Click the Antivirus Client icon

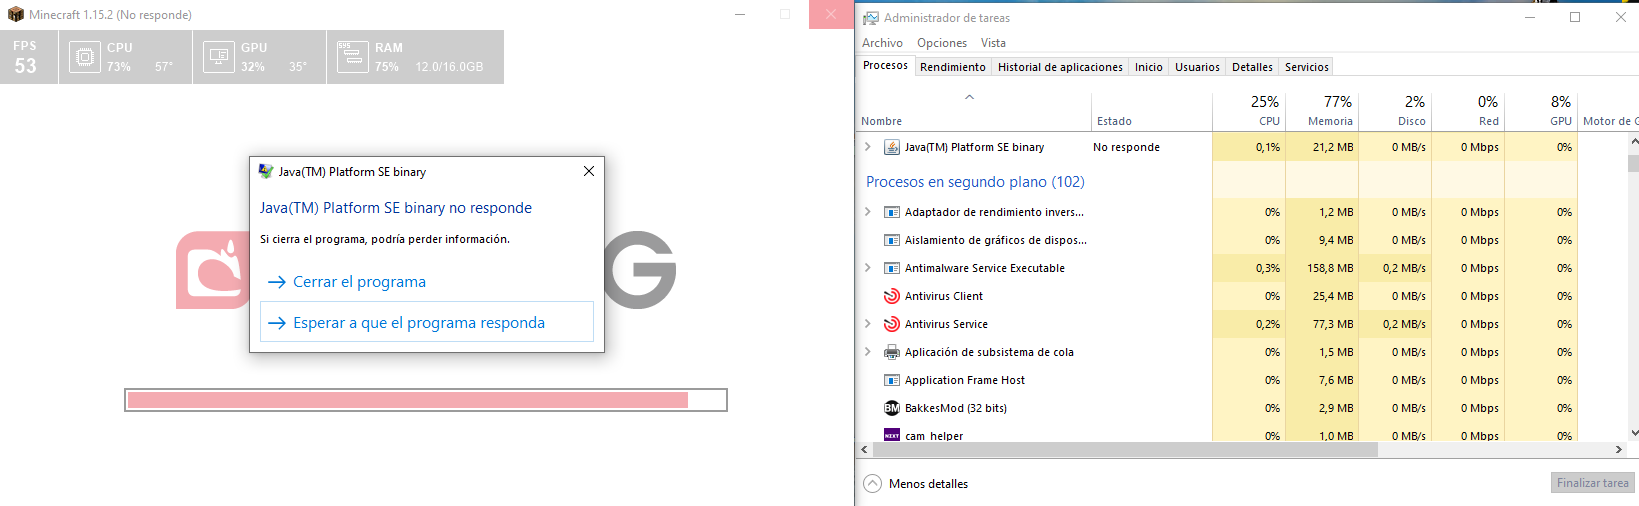click(x=892, y=296)
